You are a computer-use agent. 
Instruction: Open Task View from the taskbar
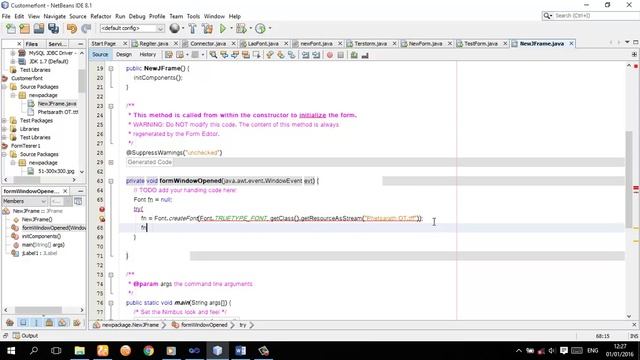56,351
